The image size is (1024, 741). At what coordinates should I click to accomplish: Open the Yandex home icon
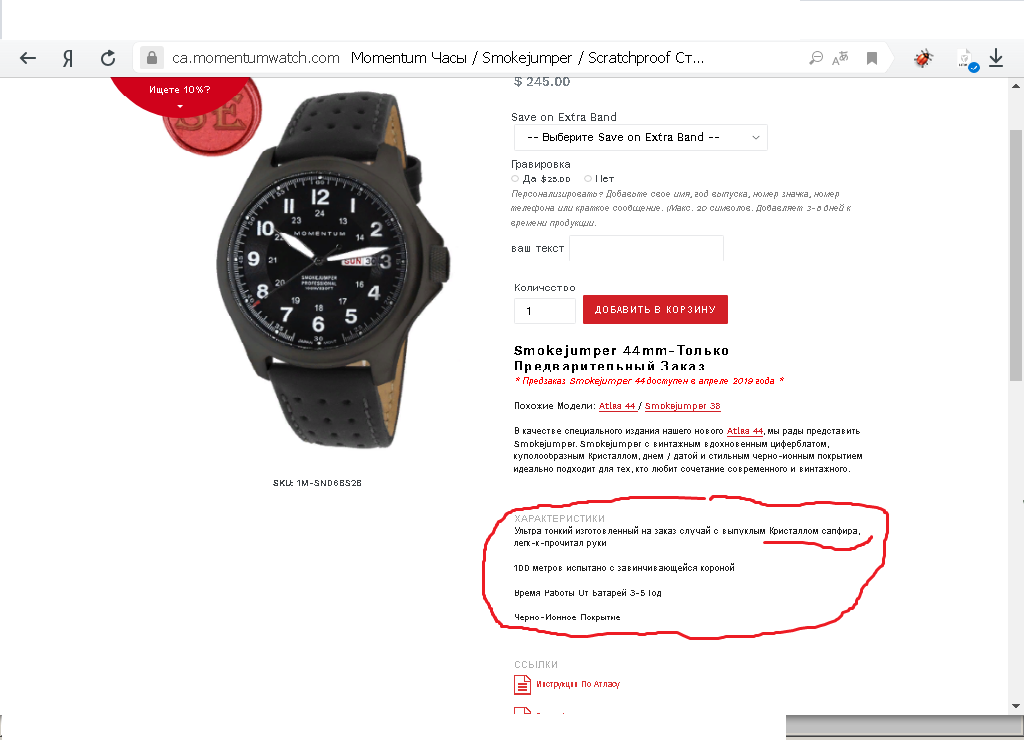click(67, 58)
